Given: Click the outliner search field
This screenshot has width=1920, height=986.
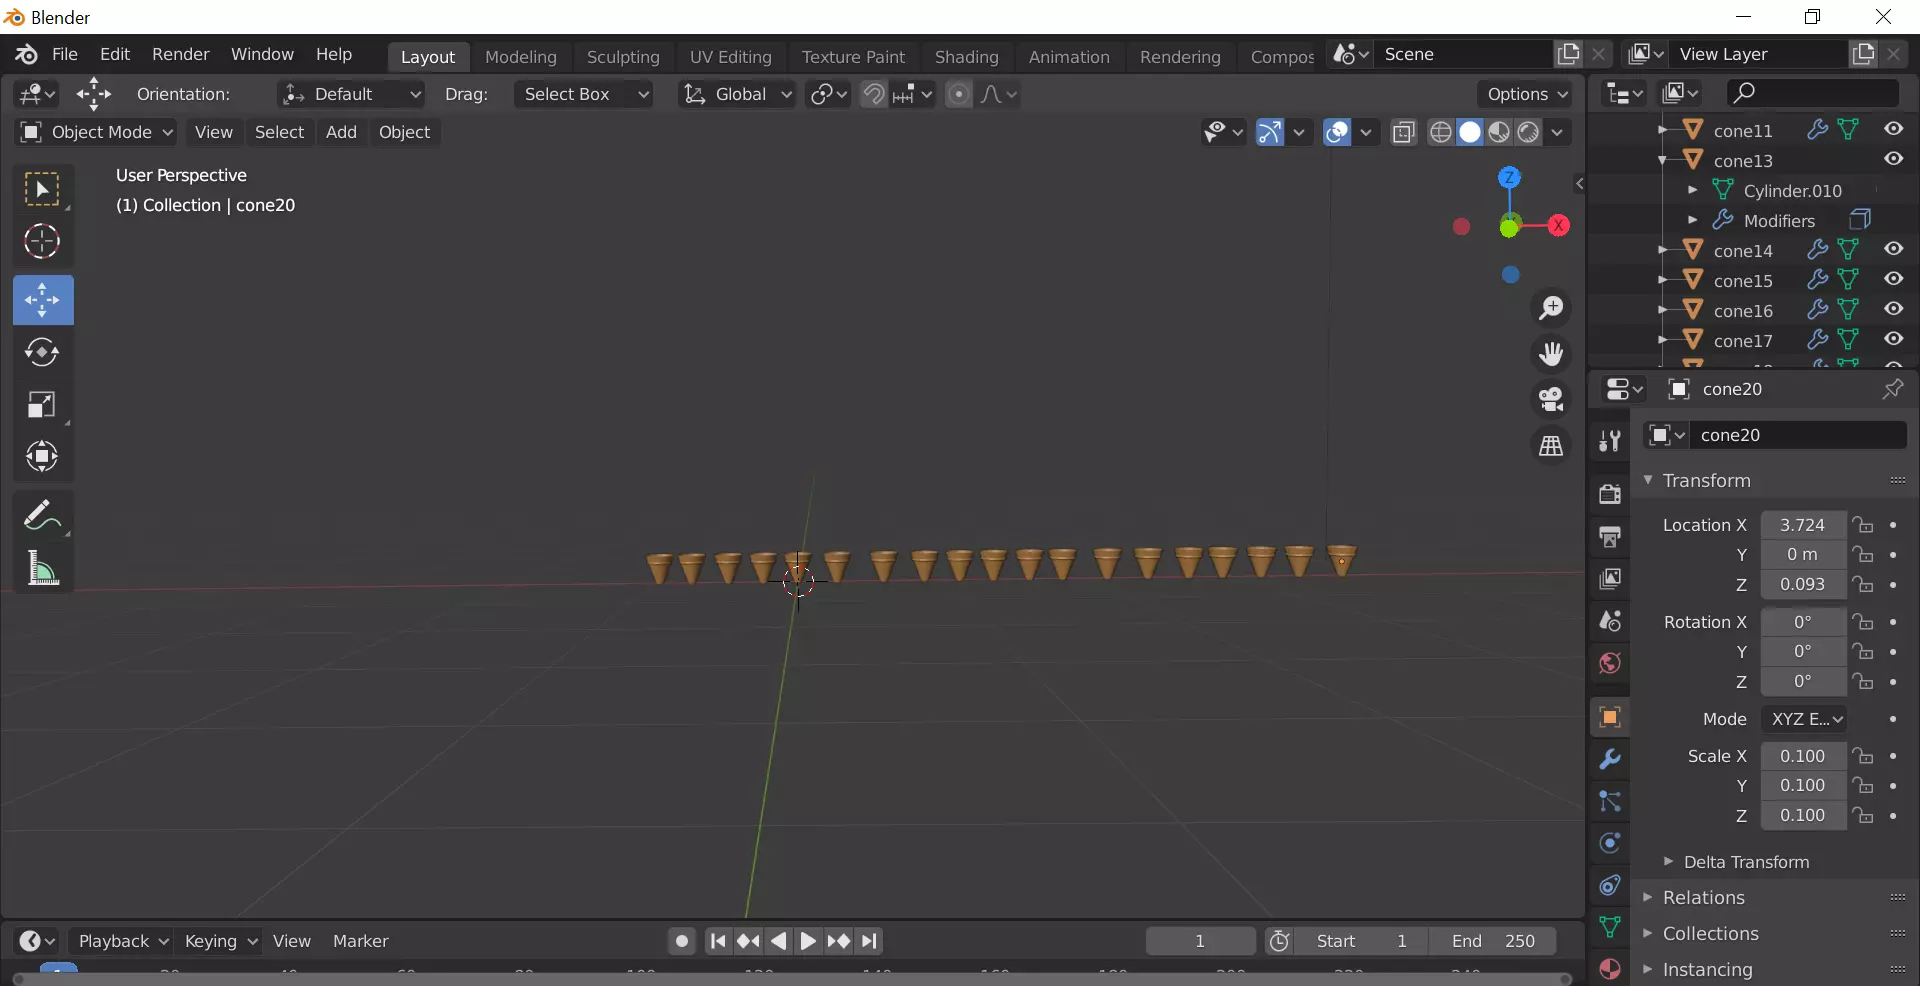Looking at the screenshot, I should coord(1812,93).
